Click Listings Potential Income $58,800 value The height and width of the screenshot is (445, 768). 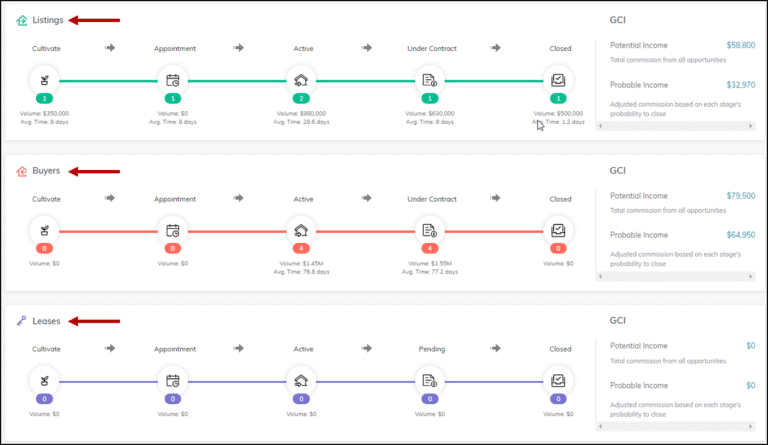coord(741,45)
